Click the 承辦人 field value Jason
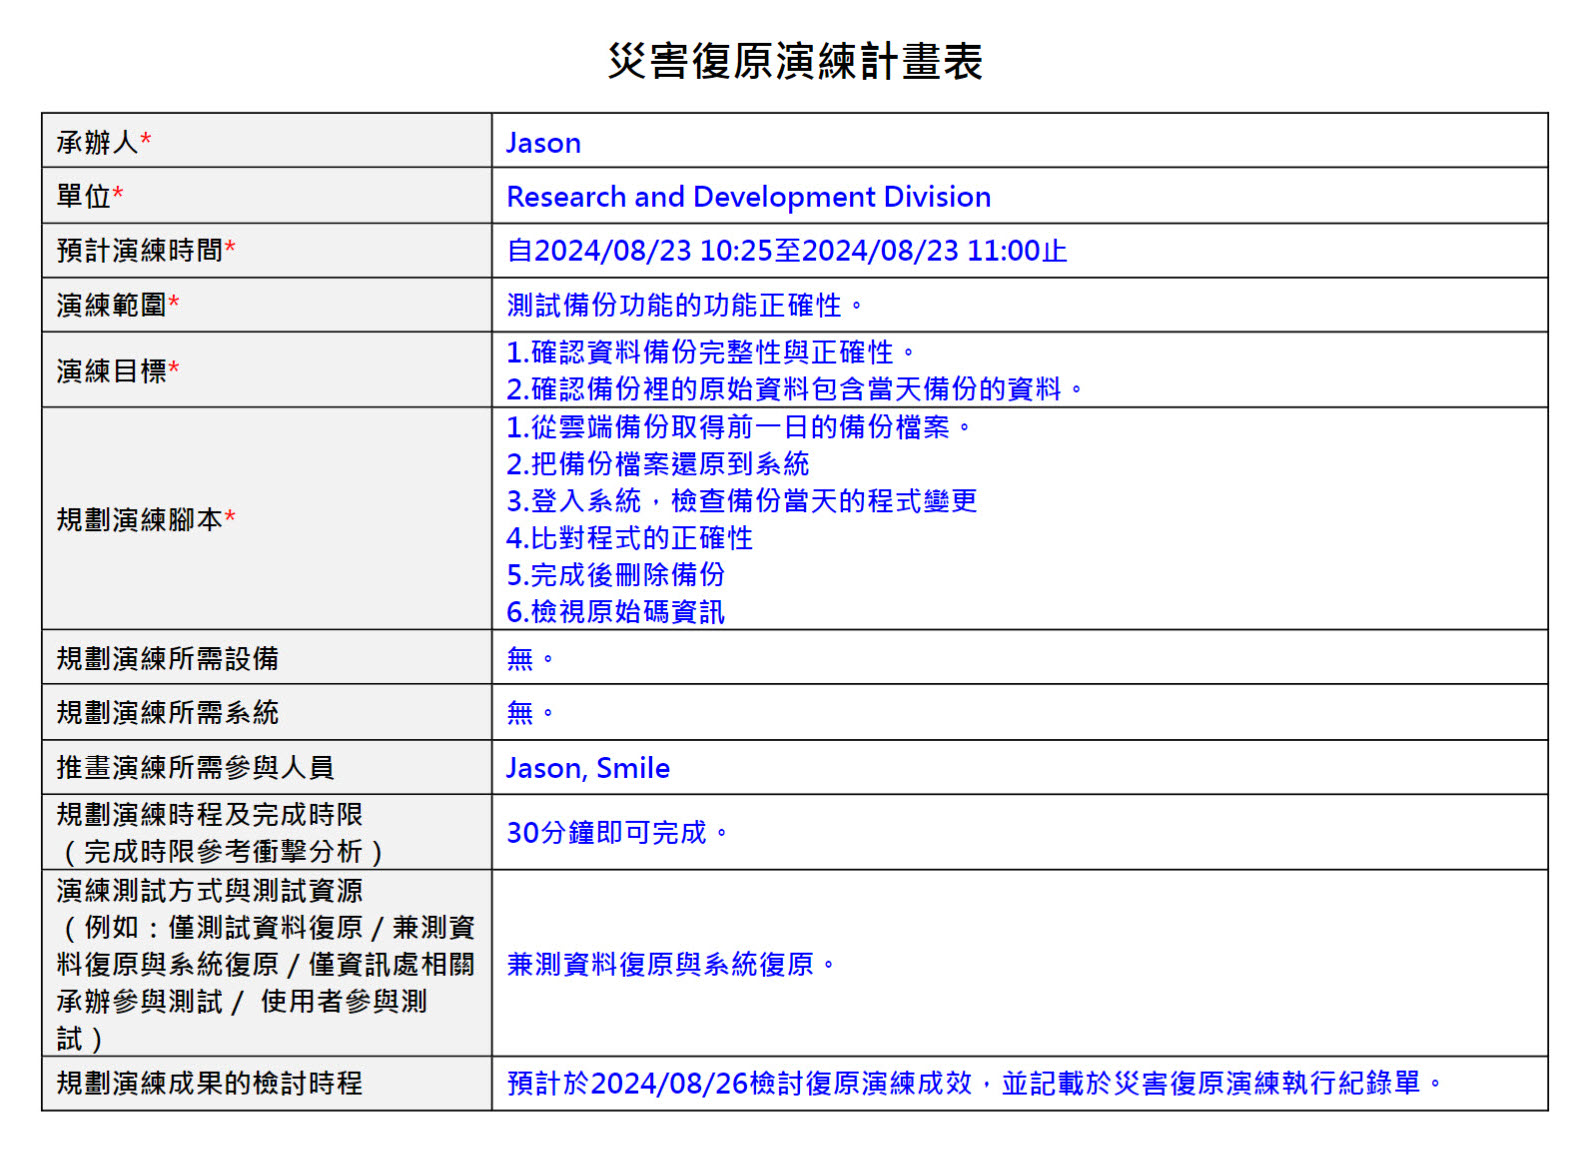 point(543,143)
